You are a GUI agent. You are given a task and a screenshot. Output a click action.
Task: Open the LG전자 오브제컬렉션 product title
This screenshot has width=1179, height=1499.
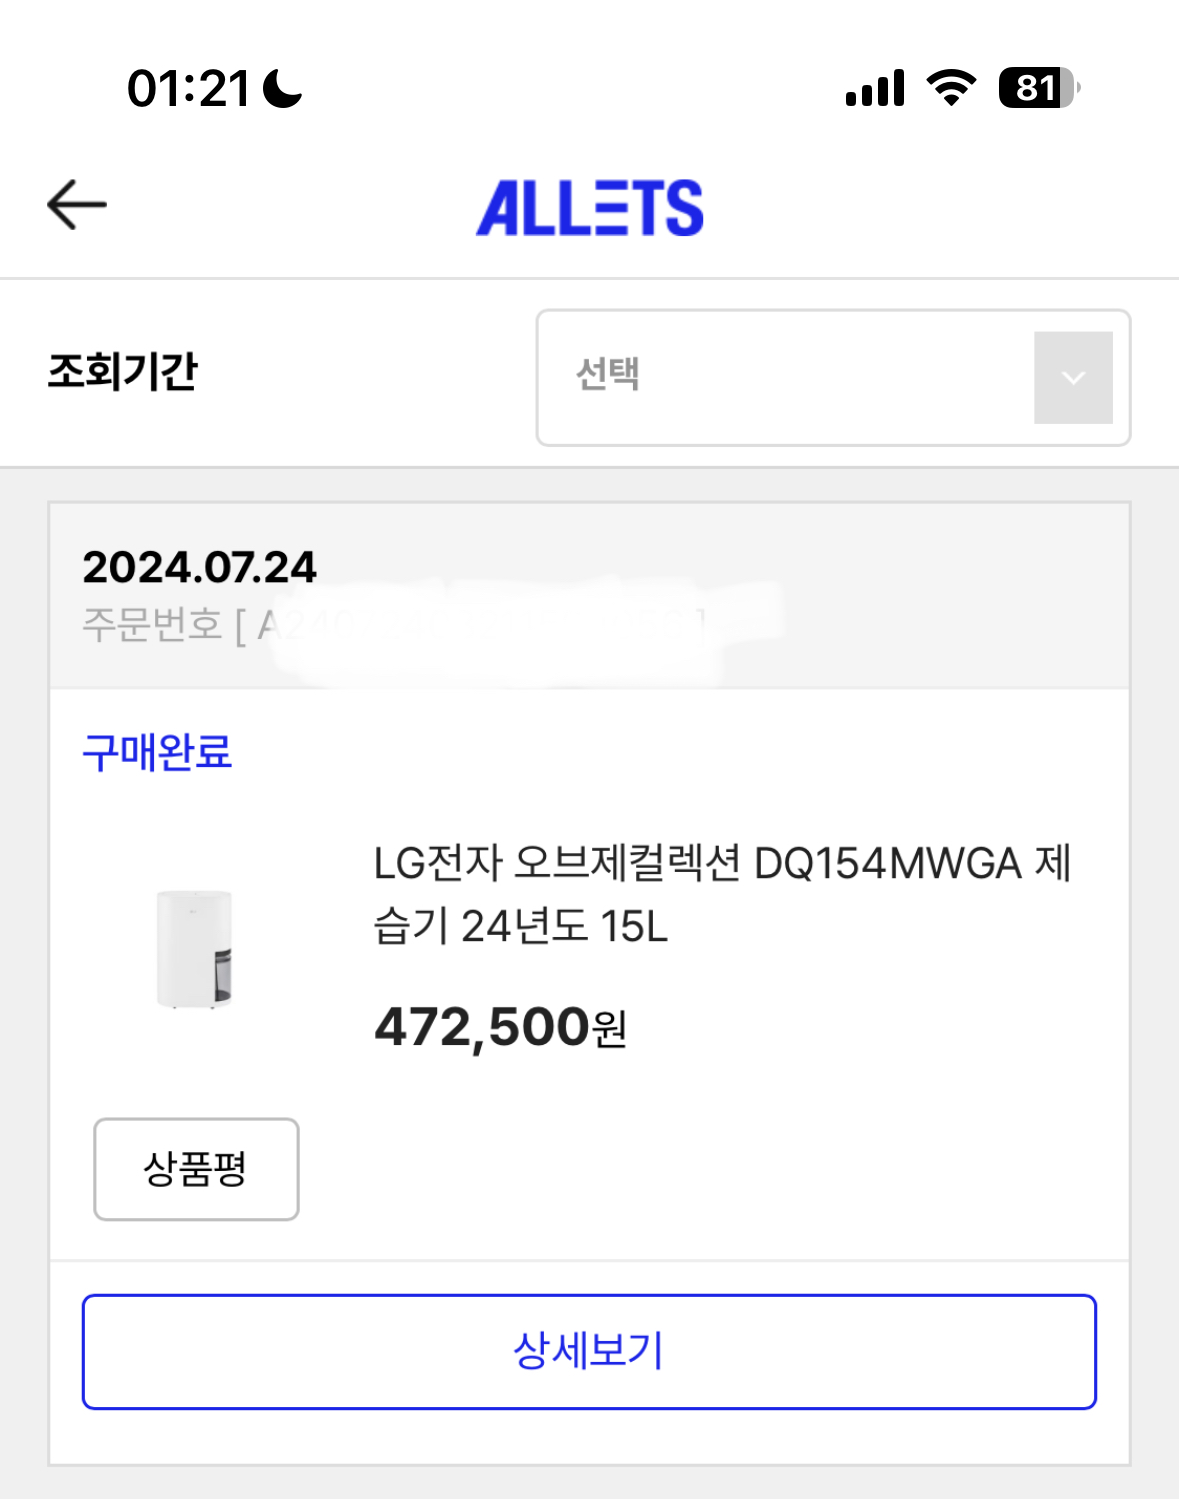tap(721, 894)
